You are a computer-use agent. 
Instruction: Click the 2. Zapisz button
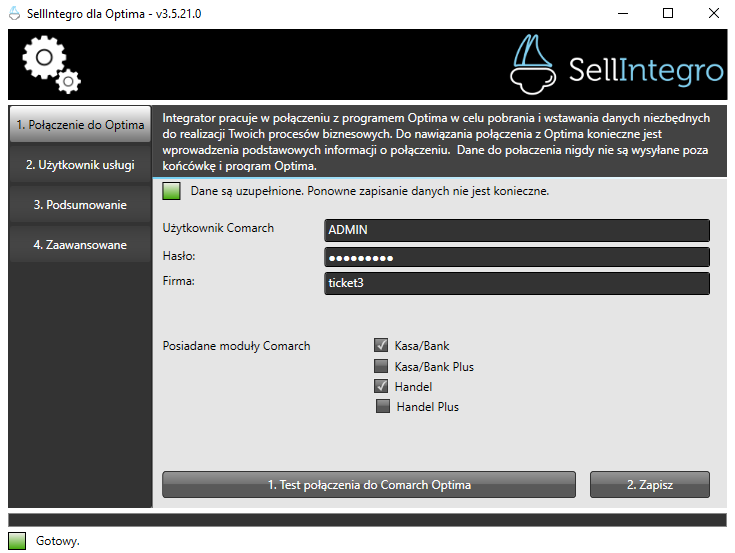[650, 485]
